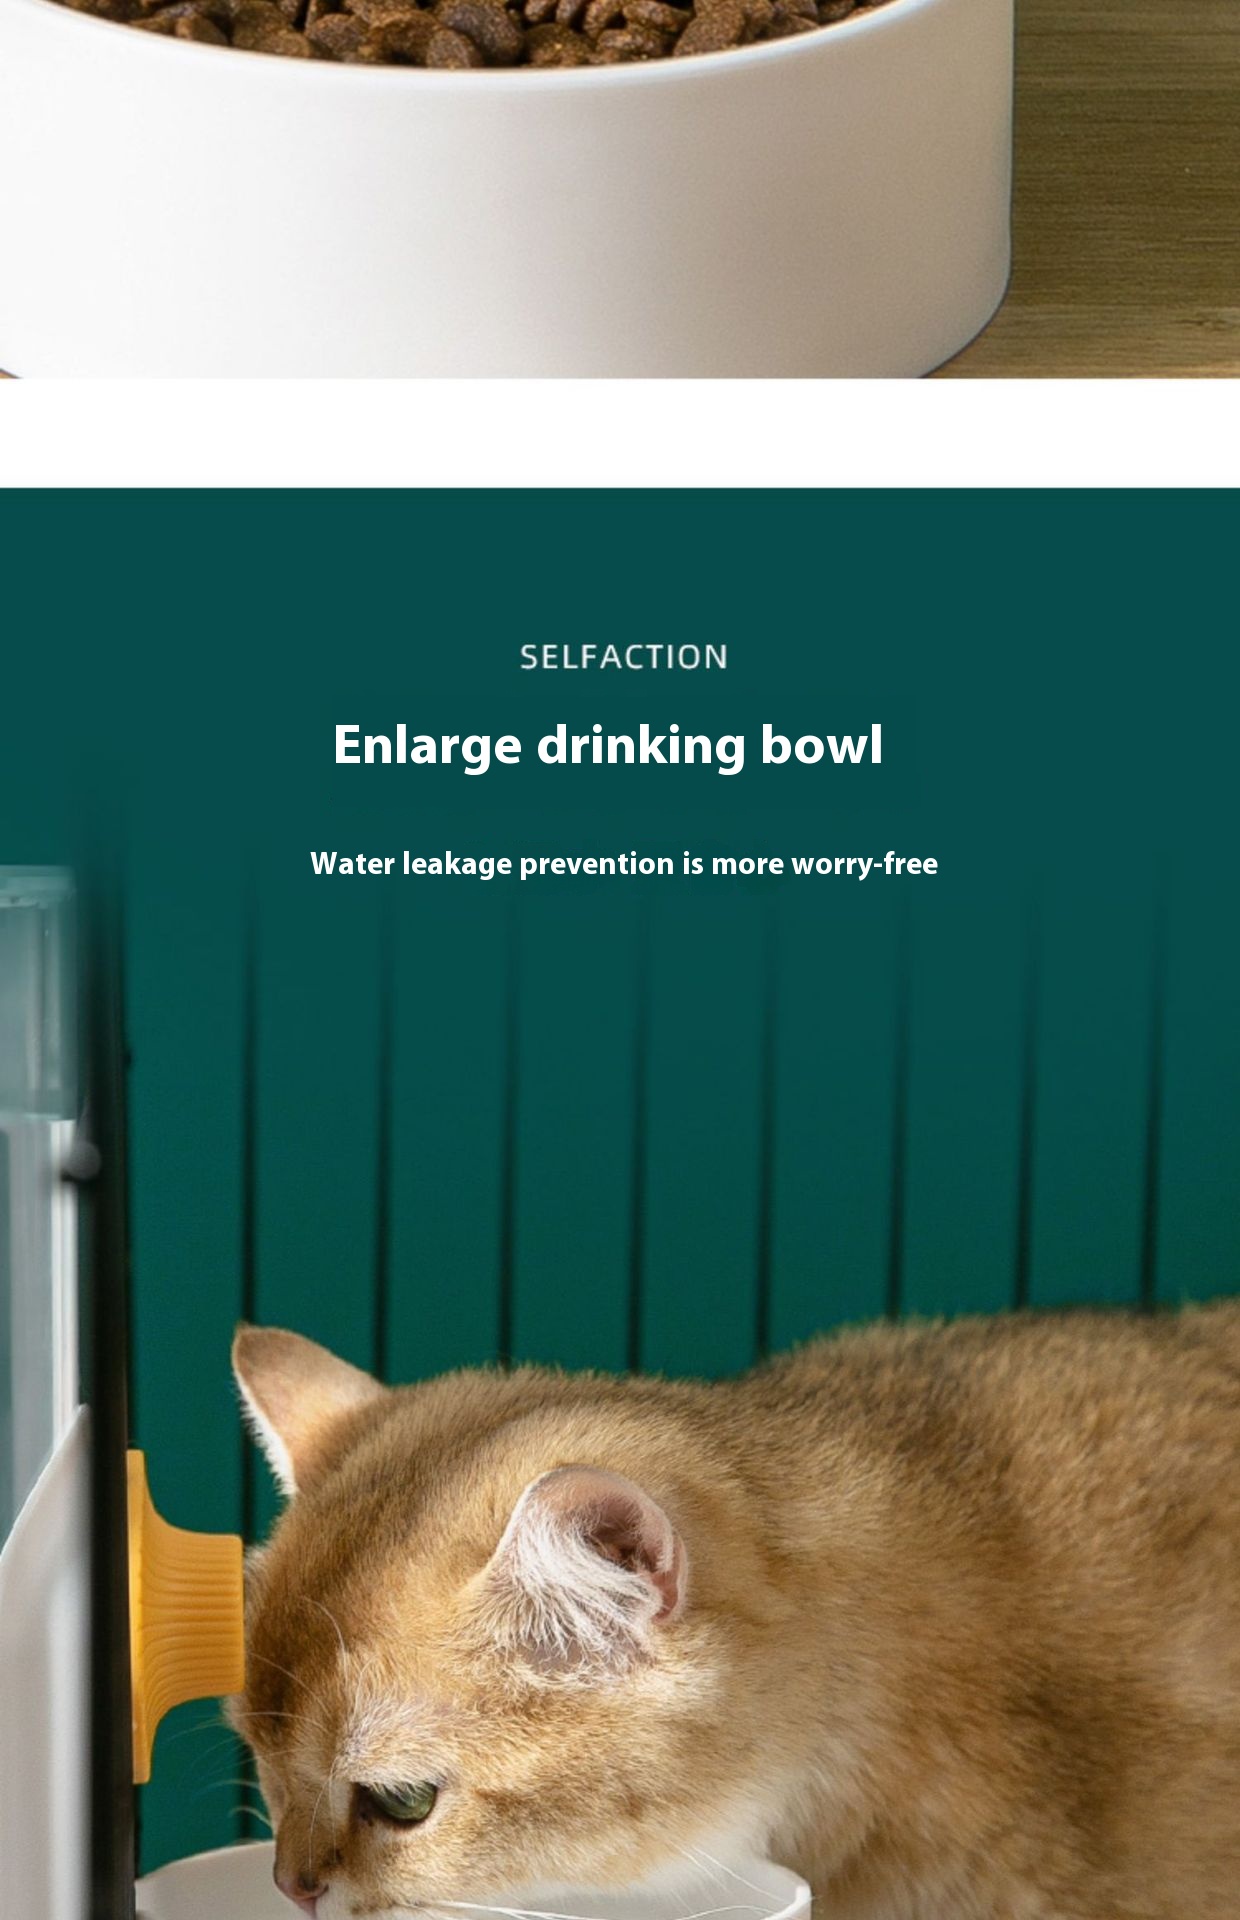Click the cat's green eye
The height and width of the screenshot is (1920, 1240).
point(398,1802)
